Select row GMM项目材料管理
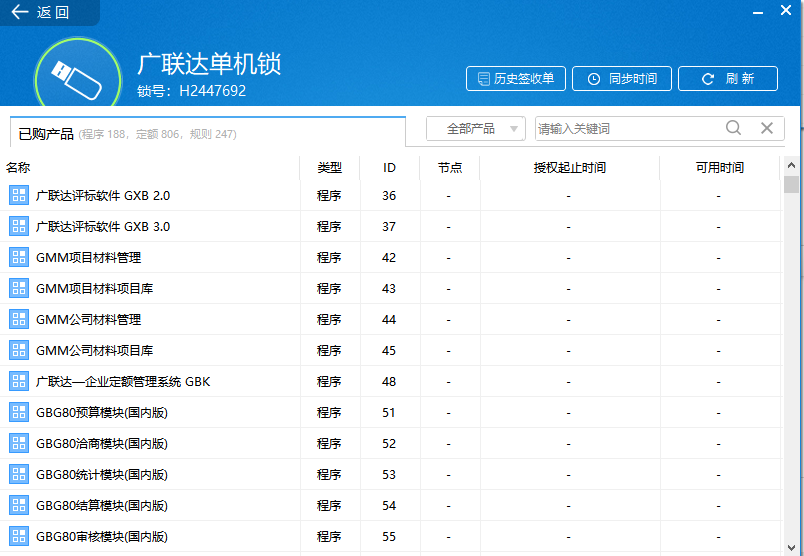 tap(391, 257)
